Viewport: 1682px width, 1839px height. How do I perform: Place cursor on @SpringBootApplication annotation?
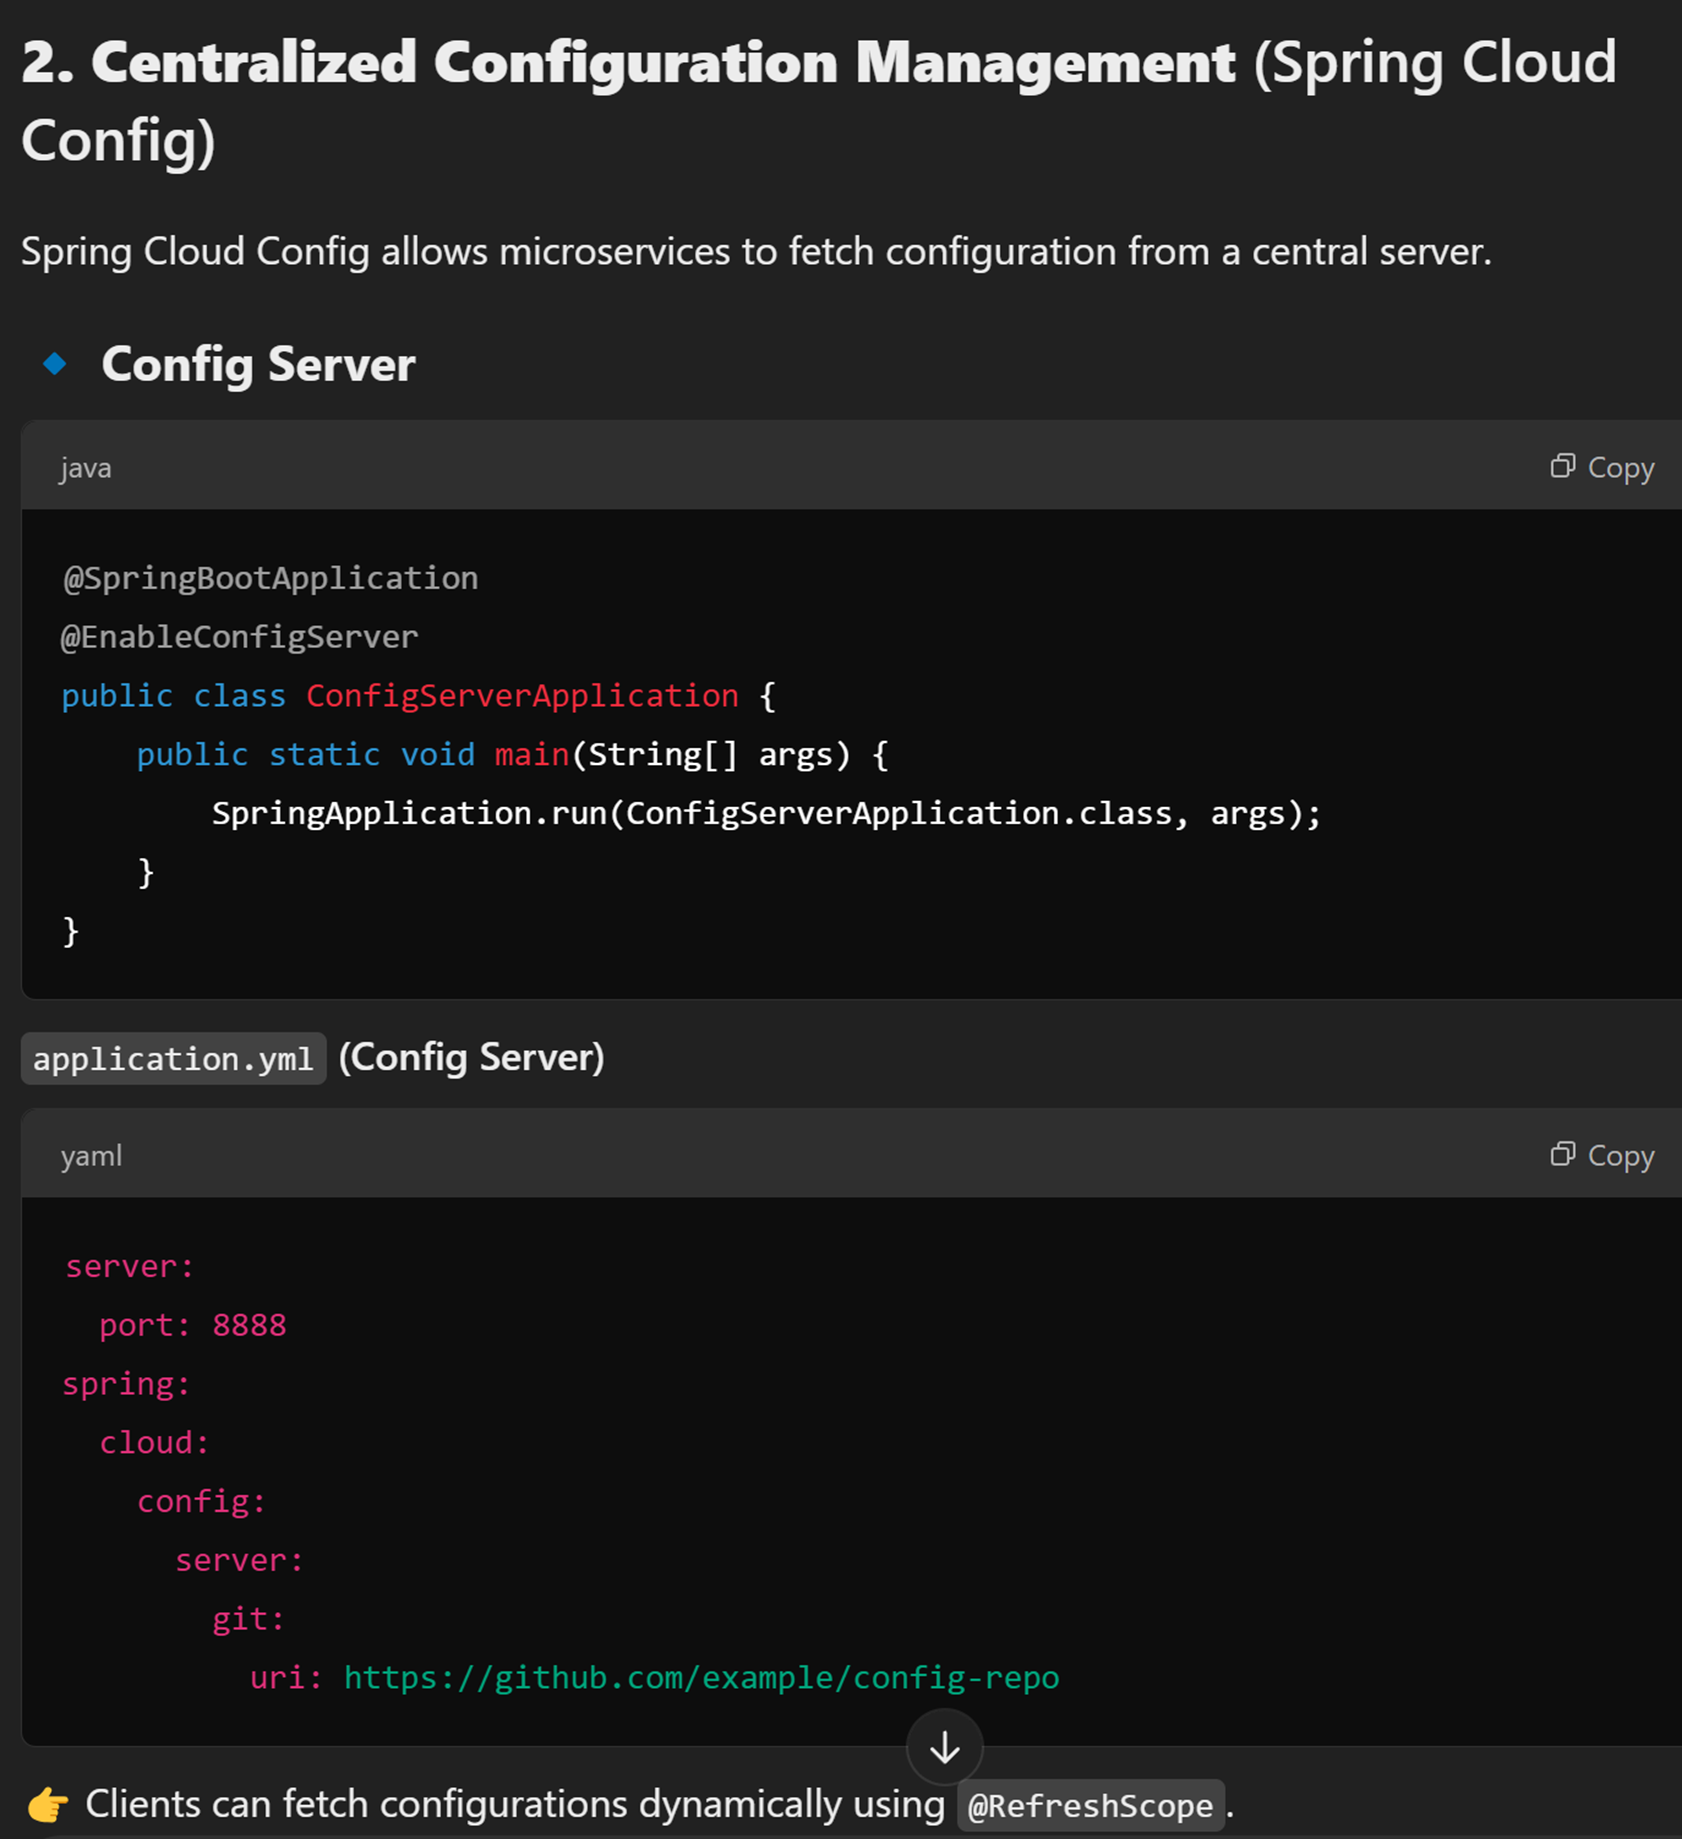click(x=270, y=578)
